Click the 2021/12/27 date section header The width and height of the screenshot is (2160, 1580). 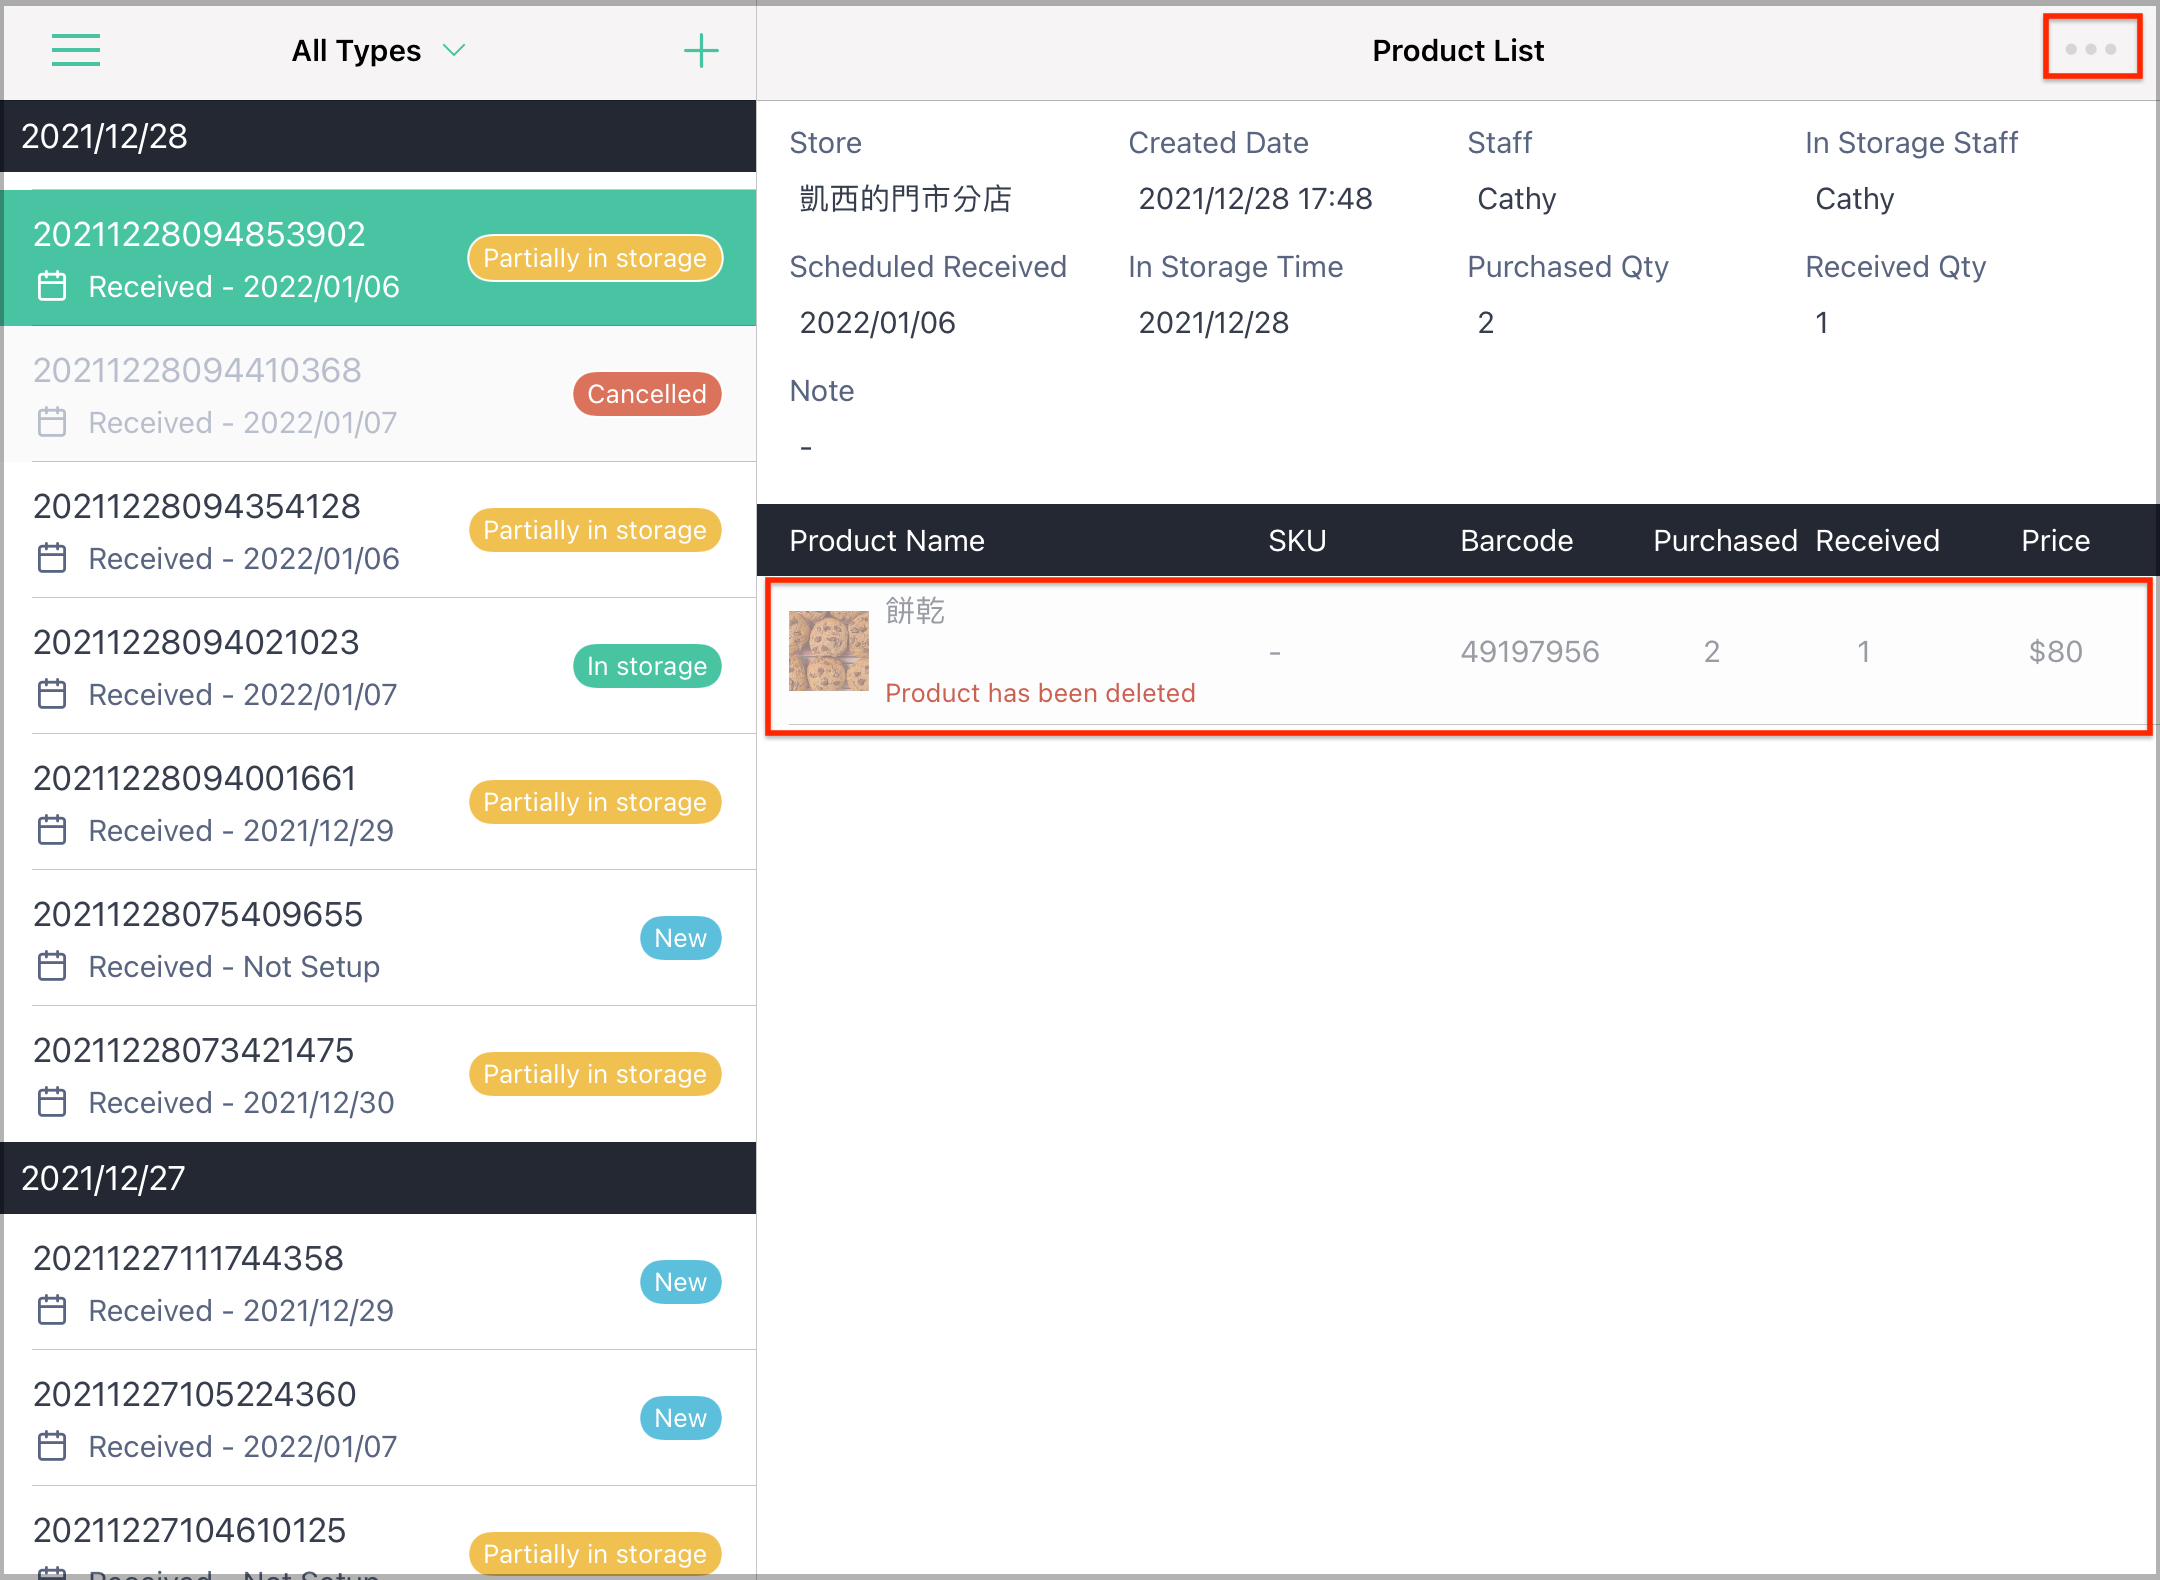[379, 1178]
